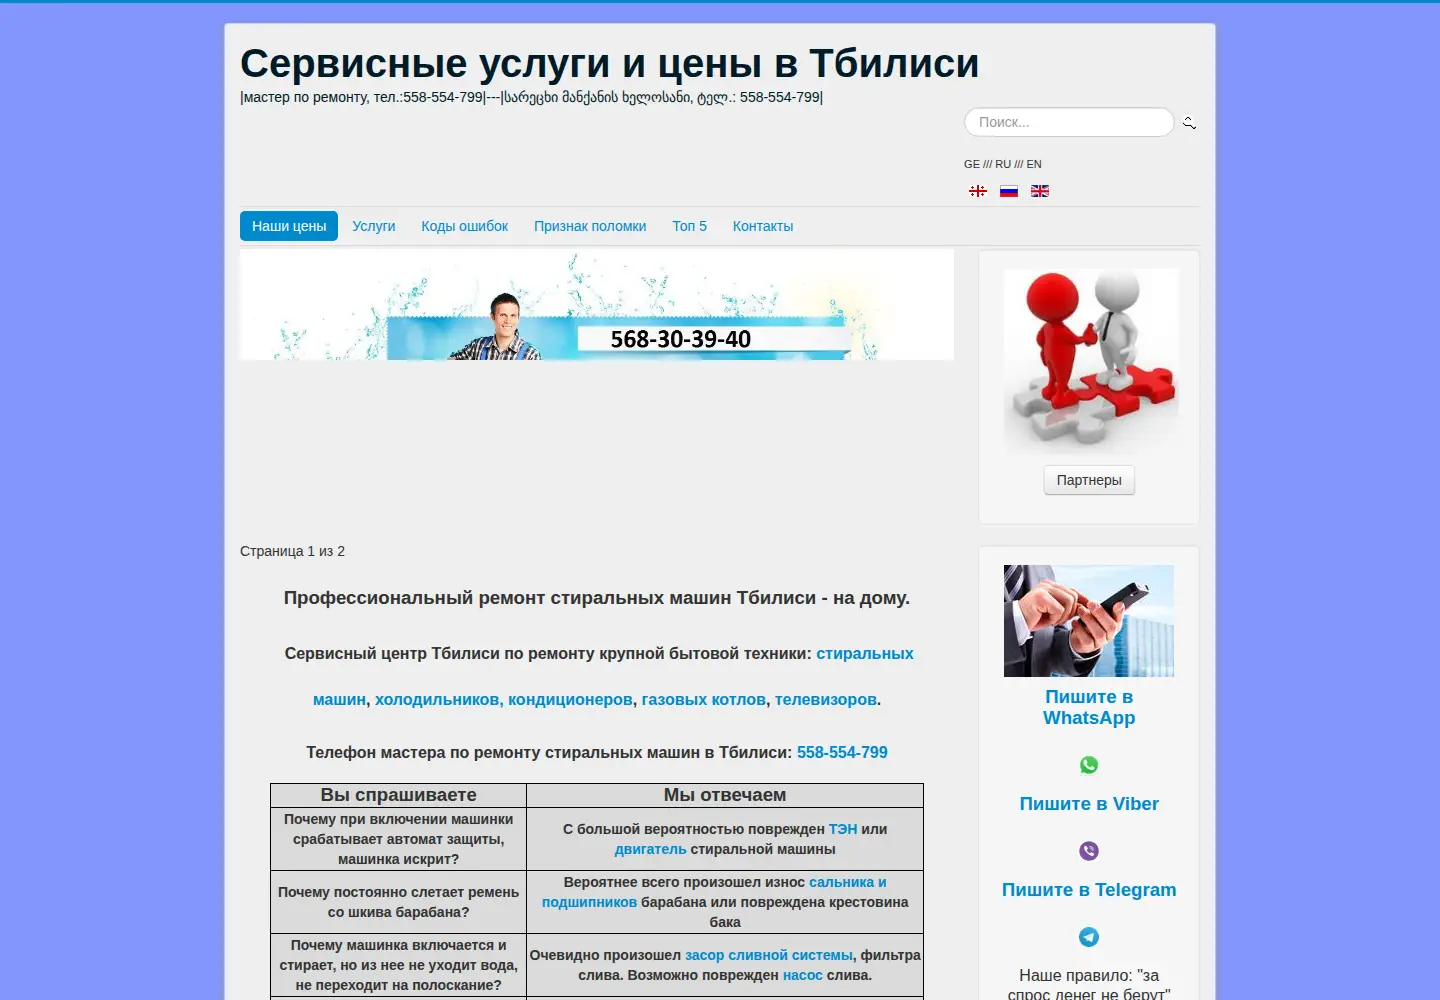1440x1000 pixels.
Task: Click the phone link 558-554-799
Action: pyautogui.click(x=842, y=752)
